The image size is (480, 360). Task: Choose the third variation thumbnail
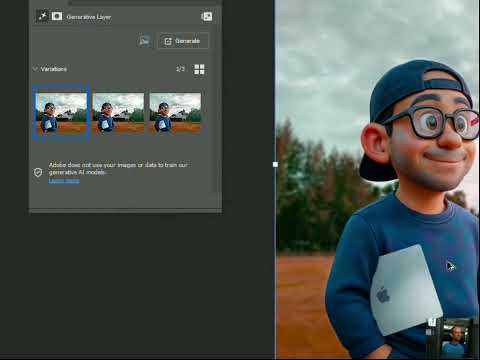pyautogui.click(x=175, y=113)
